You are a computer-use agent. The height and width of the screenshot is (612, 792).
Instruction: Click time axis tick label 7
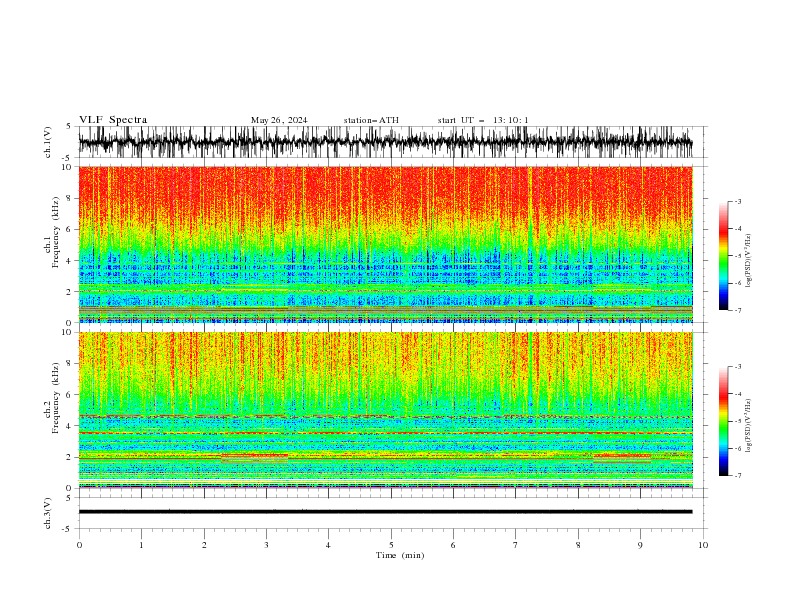tap(516, 545)
